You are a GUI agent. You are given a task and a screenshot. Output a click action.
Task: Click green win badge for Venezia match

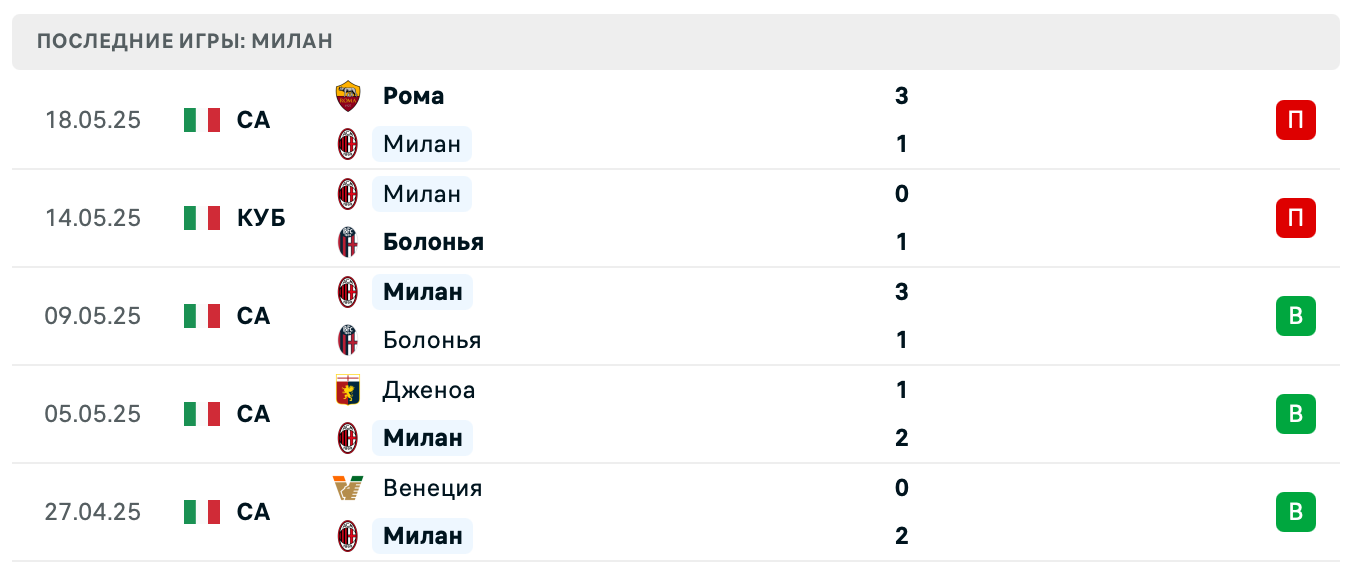(x=1295, y=512)
